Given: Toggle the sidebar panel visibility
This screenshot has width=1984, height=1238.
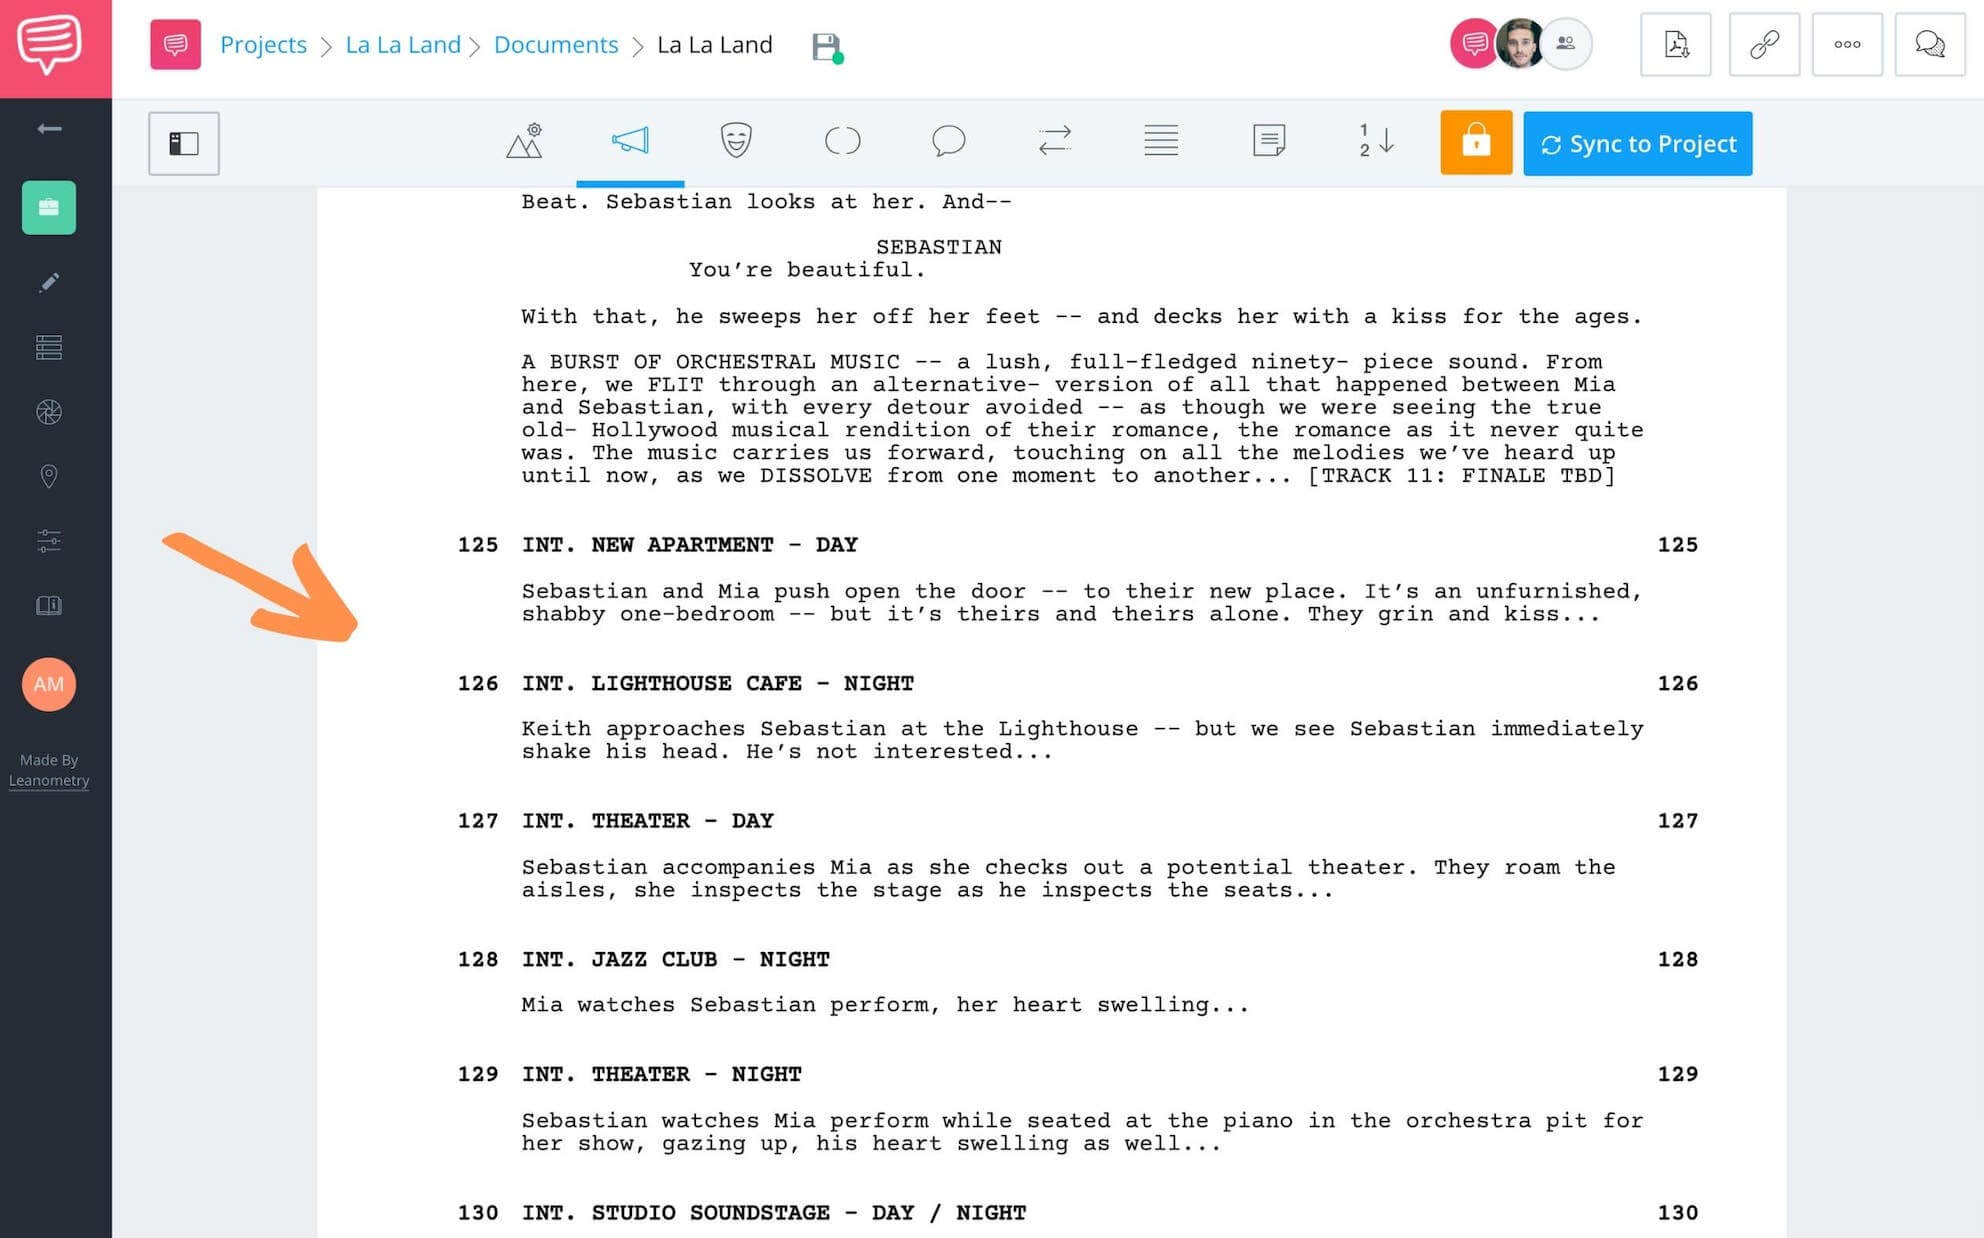Looking at the screenshot, I should tap(183, 143).
